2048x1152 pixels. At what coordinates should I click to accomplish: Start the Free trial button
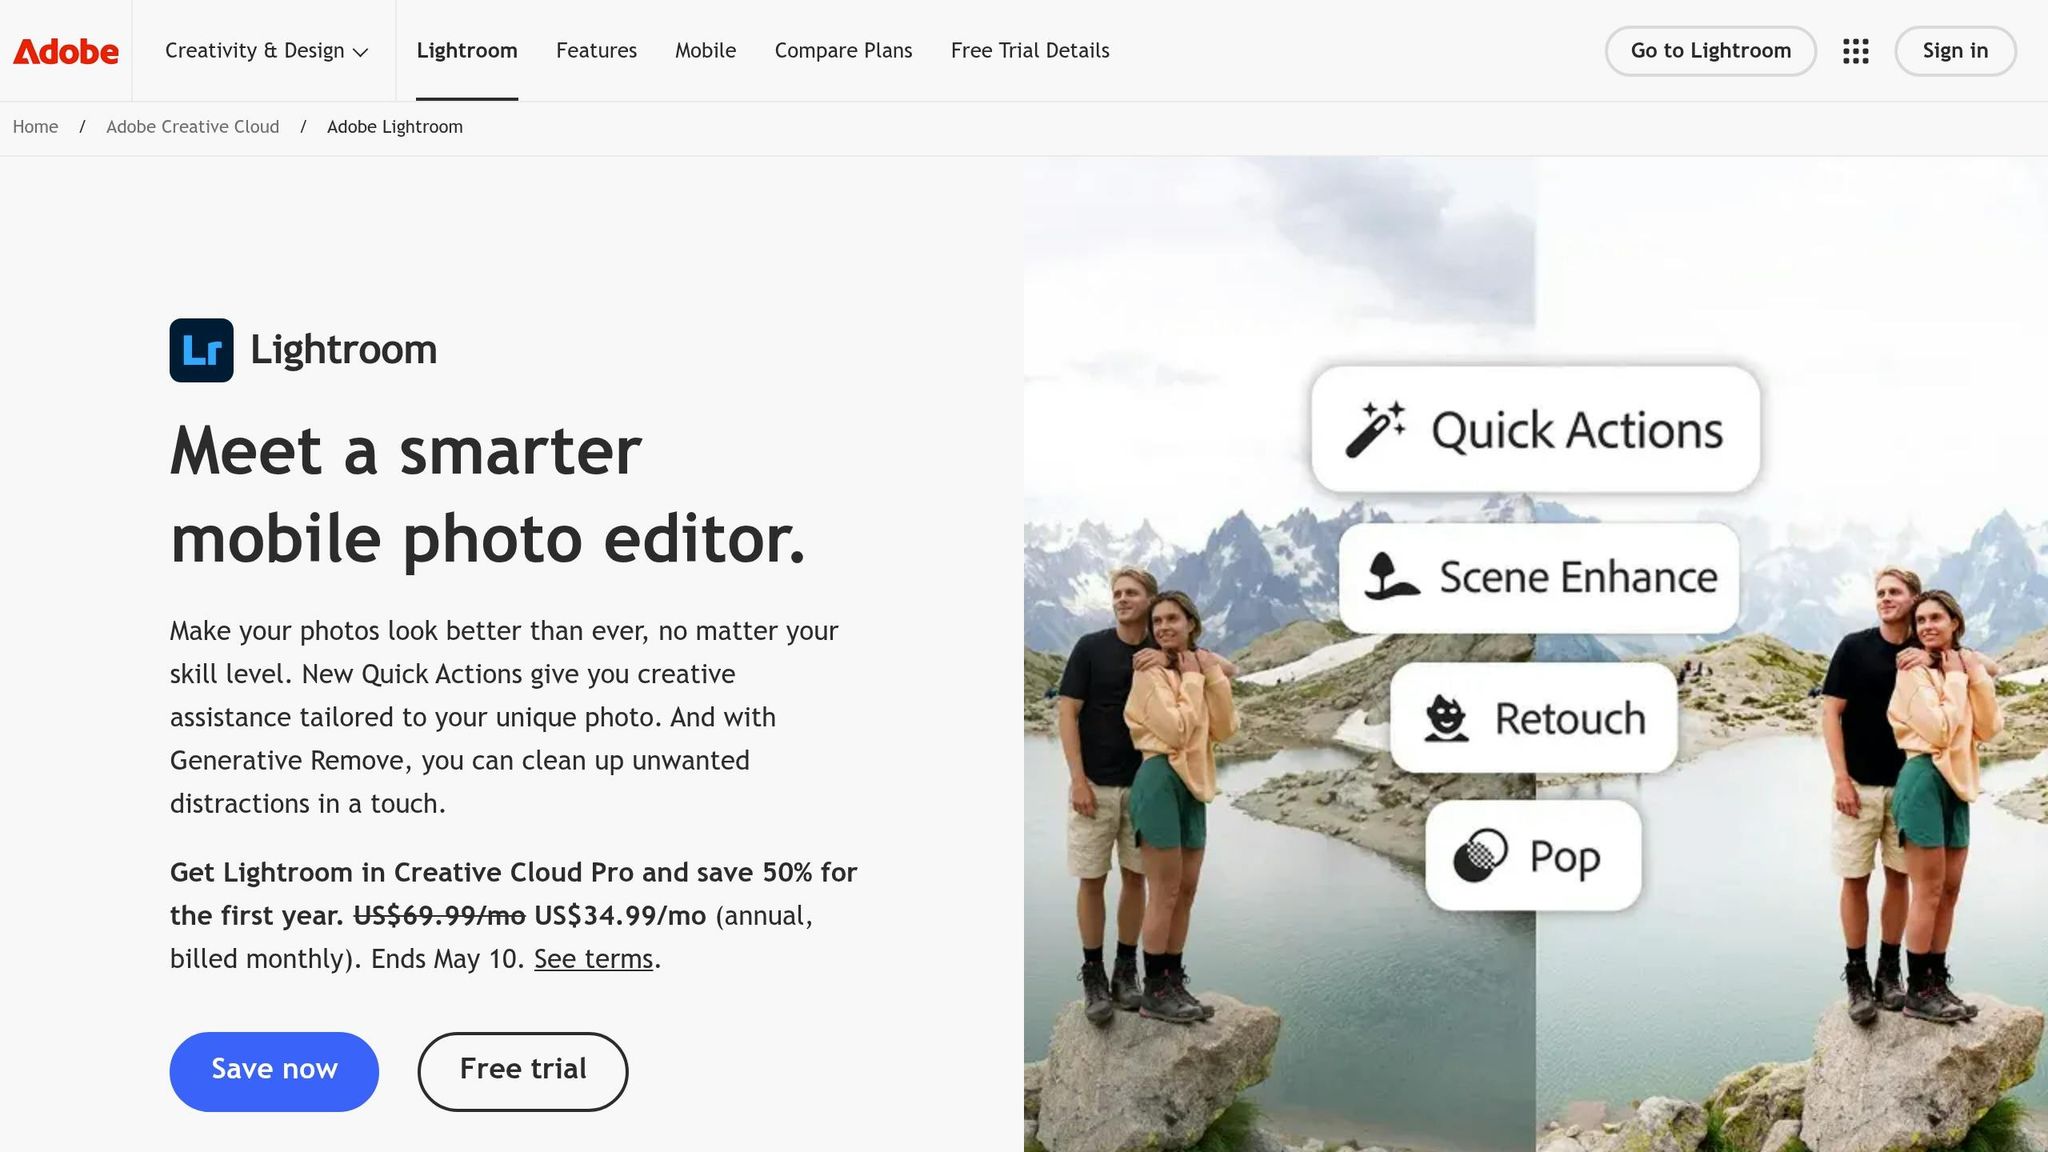click(x=523, y=1071)
